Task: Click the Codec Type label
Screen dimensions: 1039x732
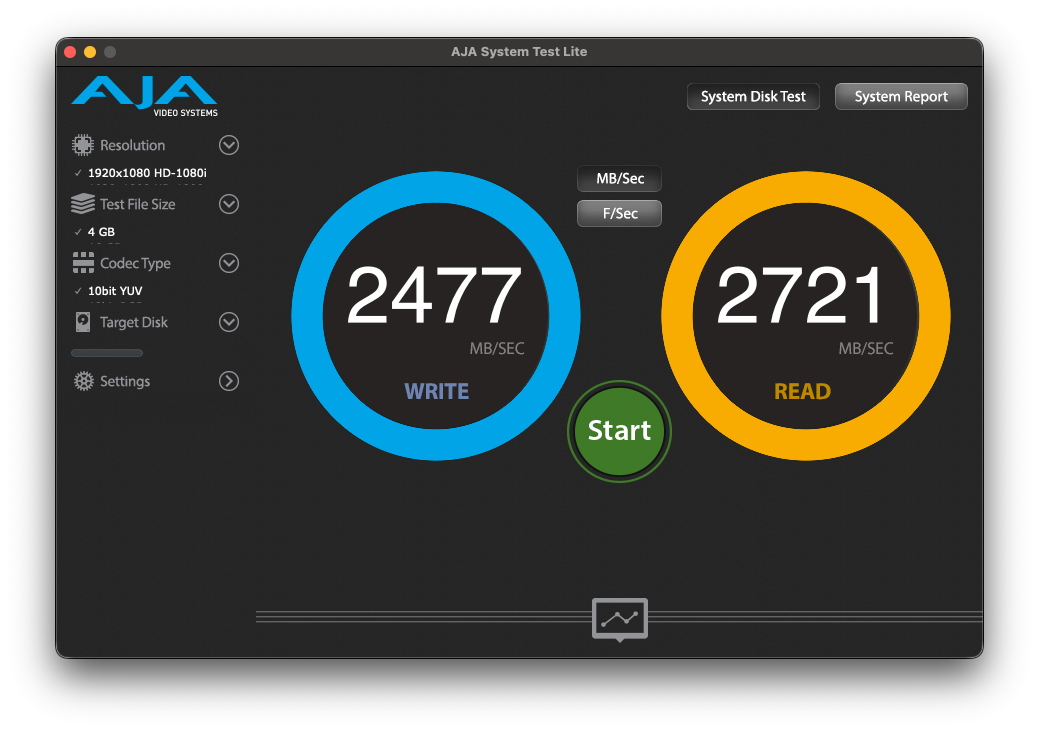Action: pos(135,263)
